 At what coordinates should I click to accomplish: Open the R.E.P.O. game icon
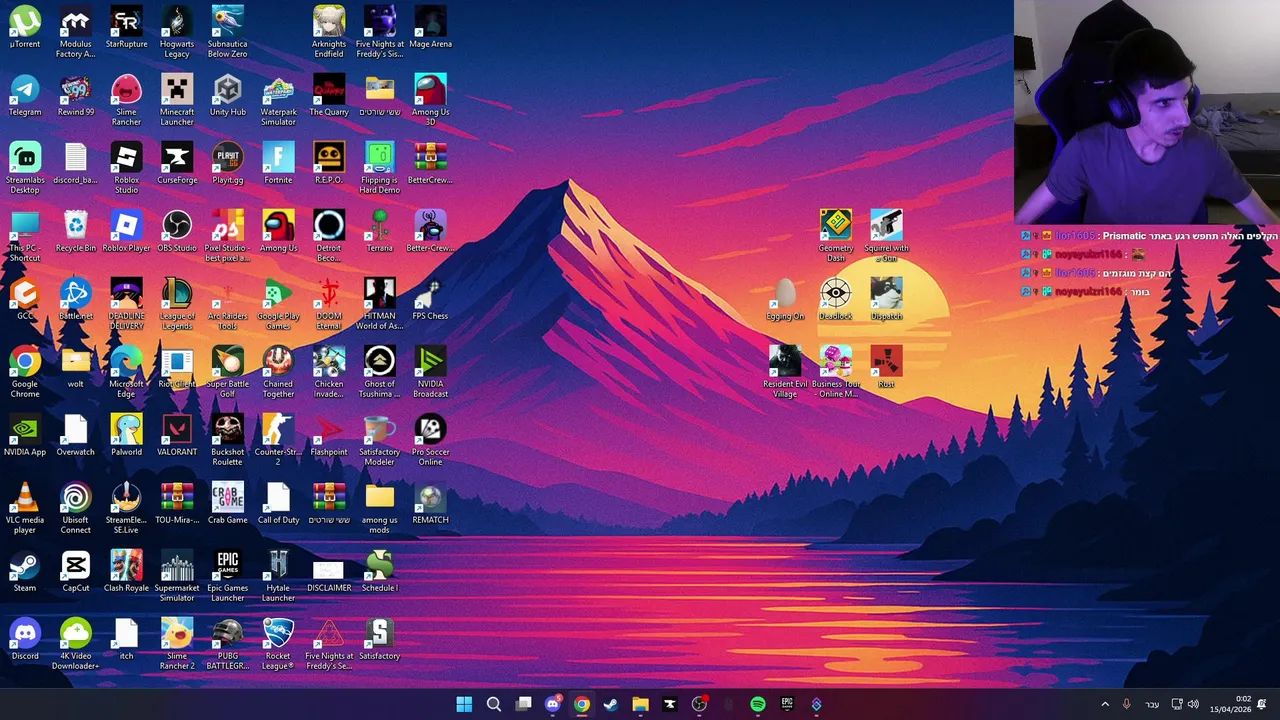click(x=329, y=164)
